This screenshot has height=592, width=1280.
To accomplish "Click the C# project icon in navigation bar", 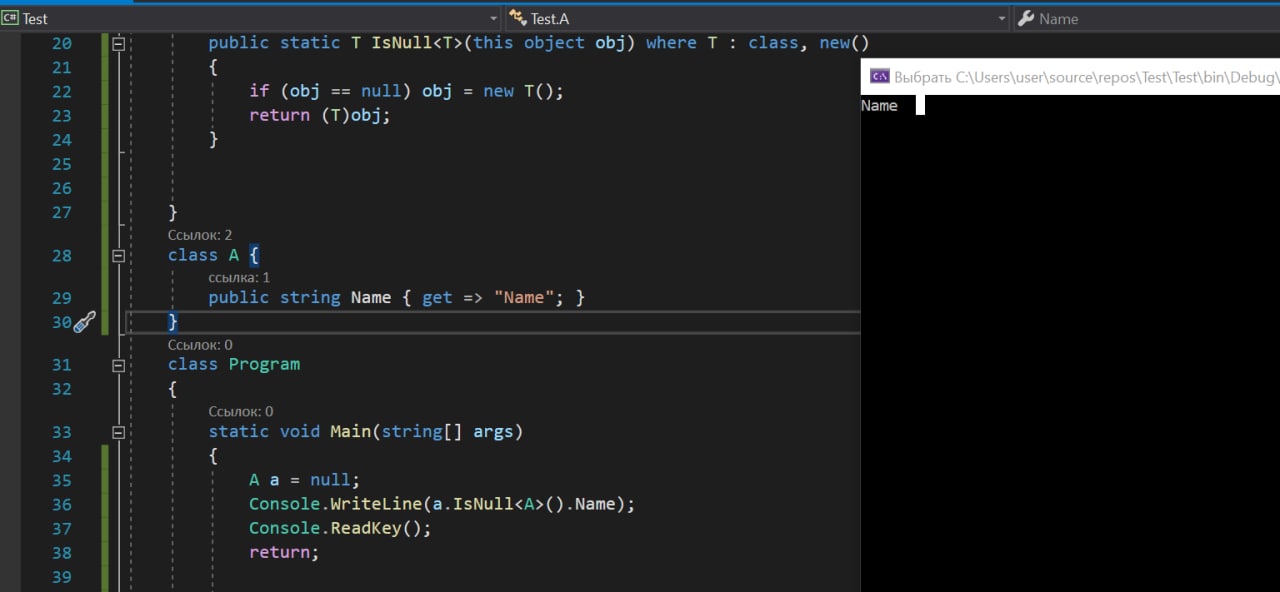I will pos(10,18).
